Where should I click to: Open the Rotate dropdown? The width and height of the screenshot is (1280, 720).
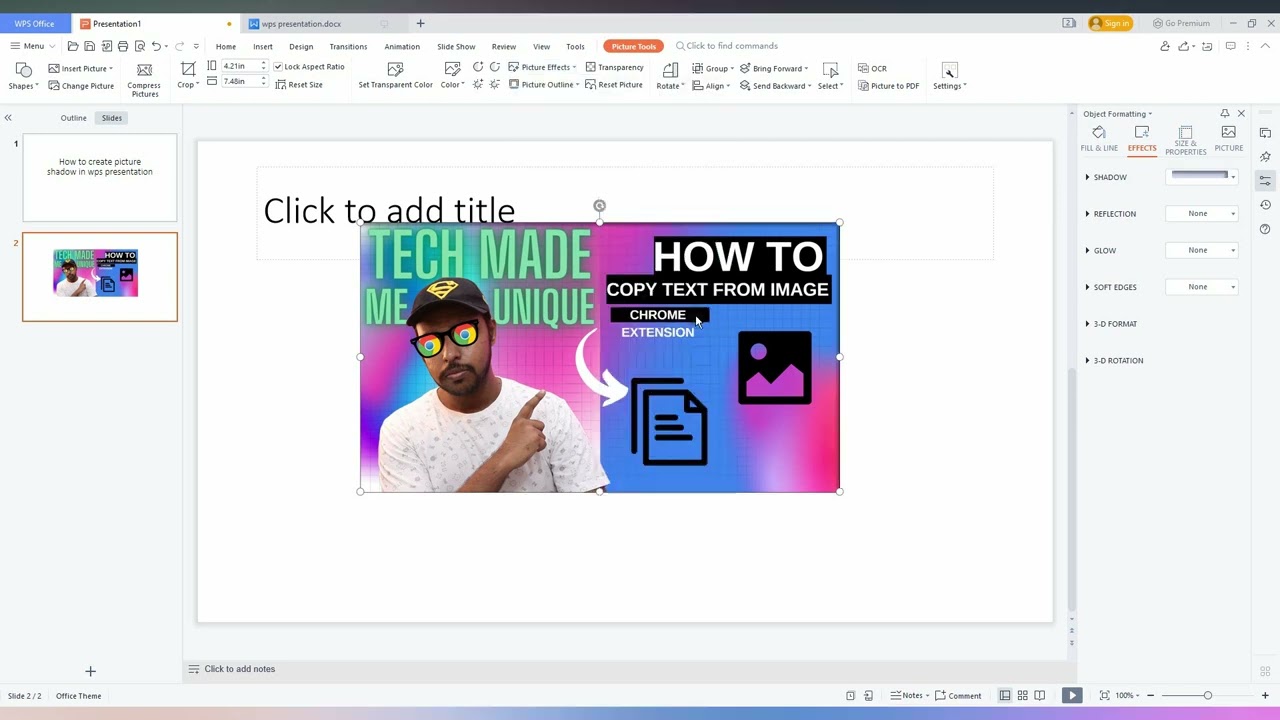point(670,76)
